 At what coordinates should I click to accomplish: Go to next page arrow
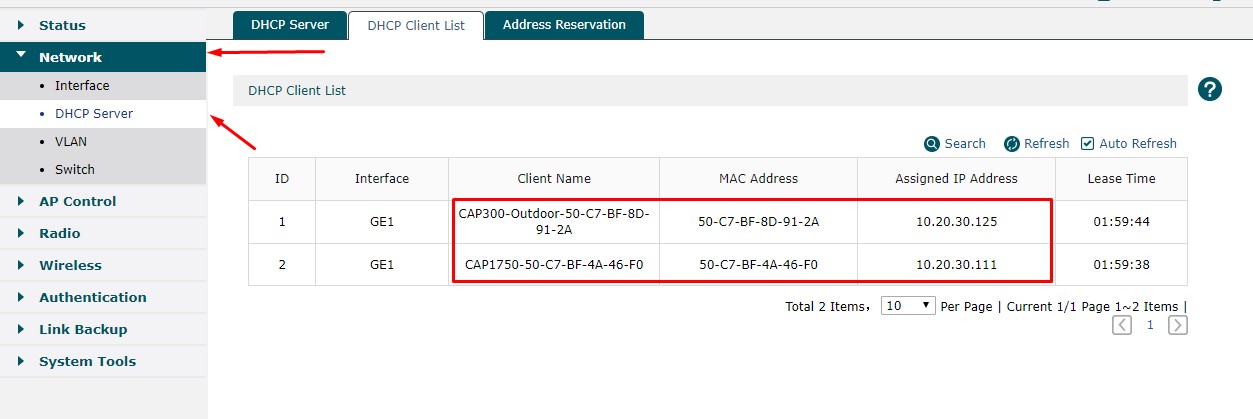[1178, 325]
